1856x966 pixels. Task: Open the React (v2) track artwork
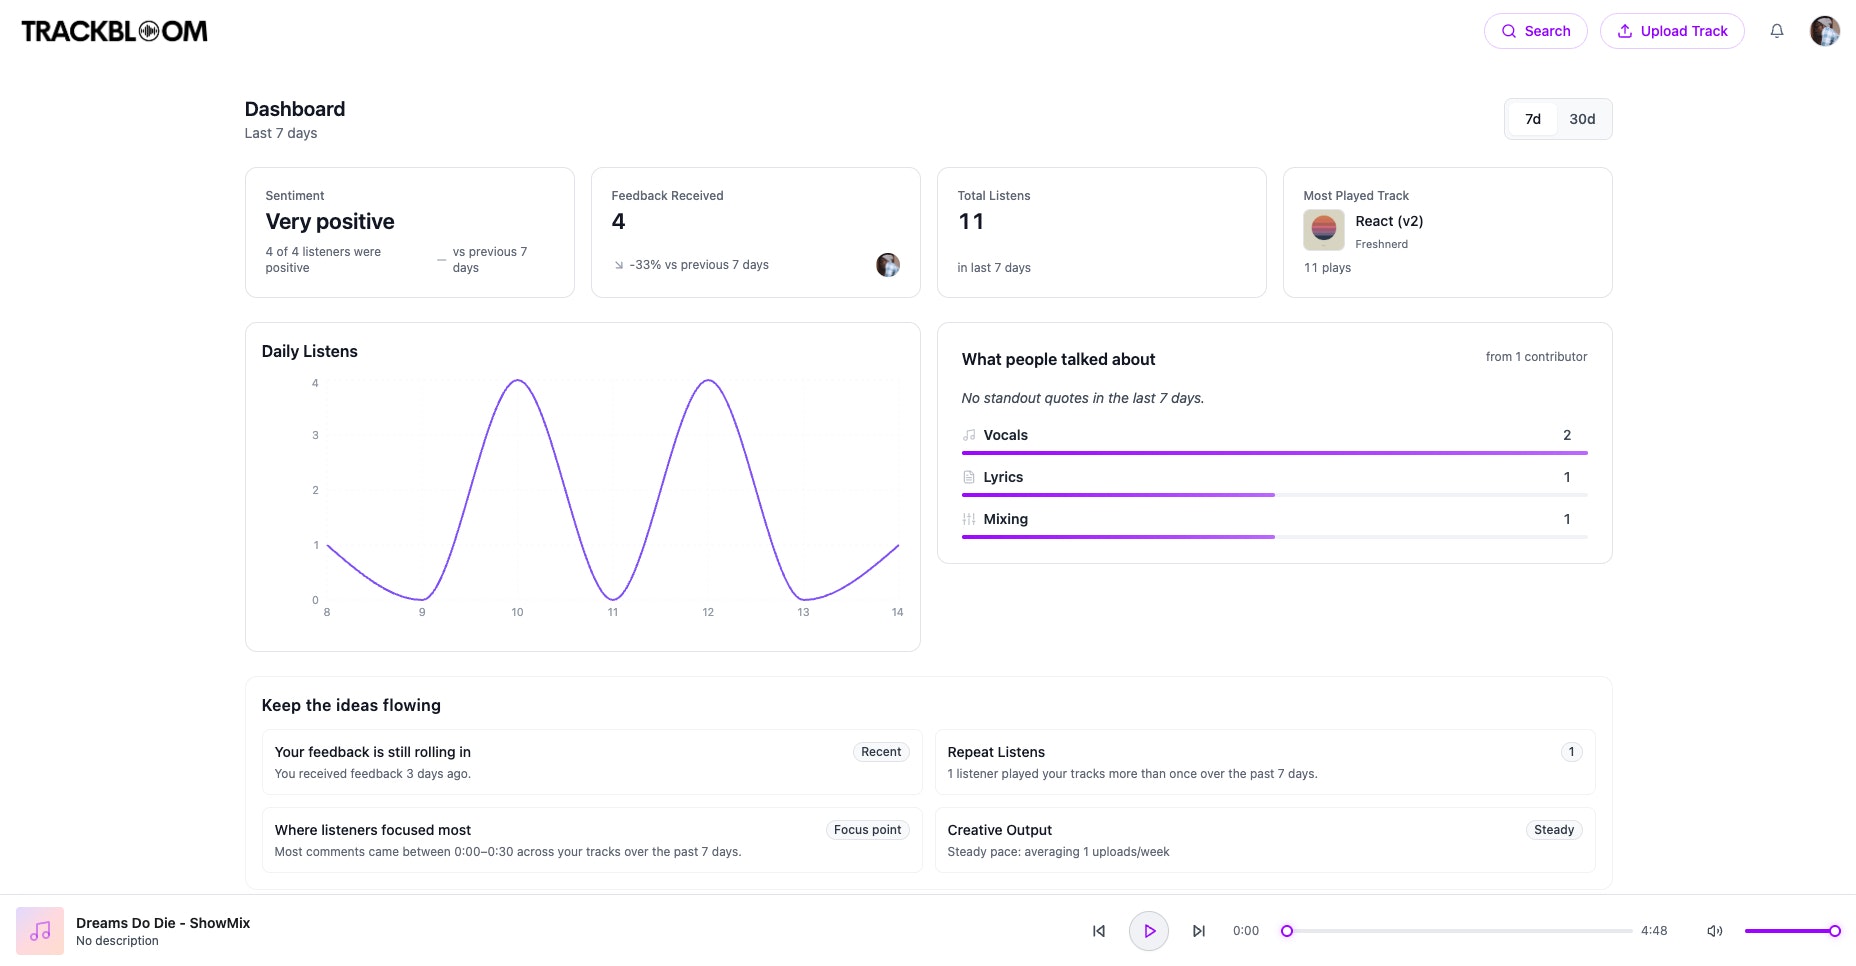point(1323,230)
